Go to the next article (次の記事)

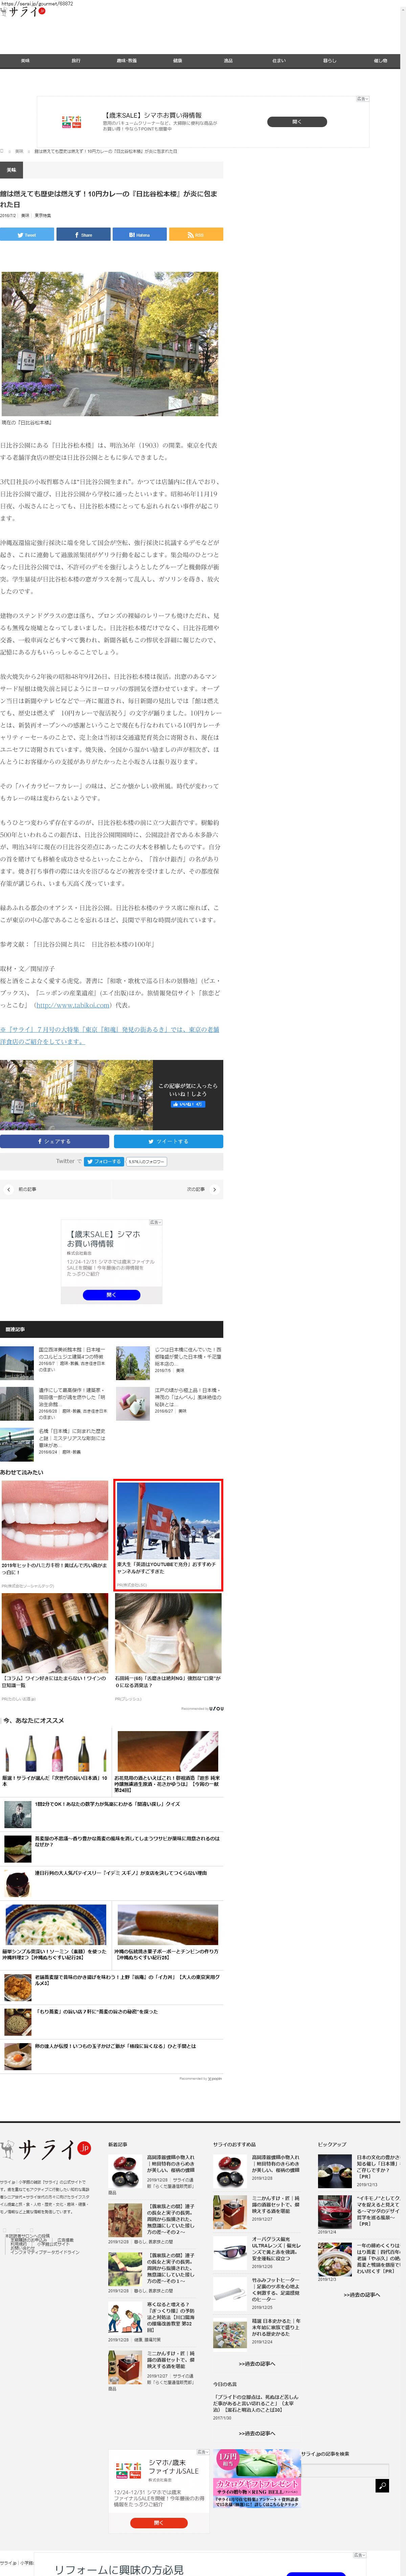[x=200, y=1189]
